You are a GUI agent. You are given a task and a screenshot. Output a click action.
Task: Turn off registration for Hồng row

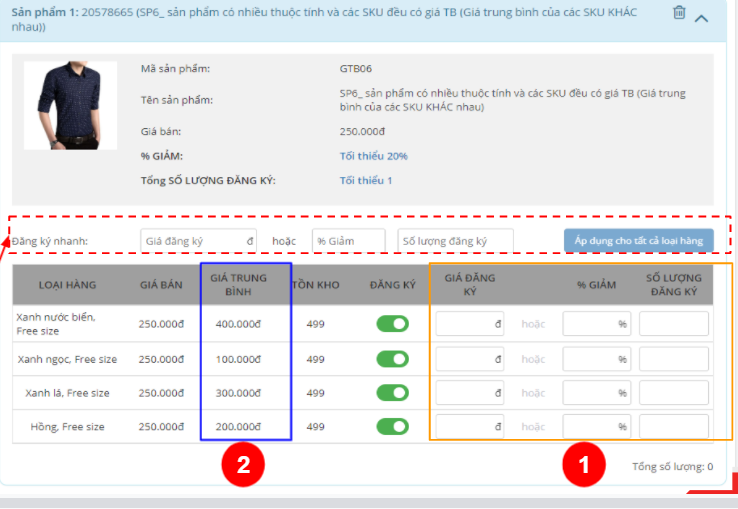point(392,427)
